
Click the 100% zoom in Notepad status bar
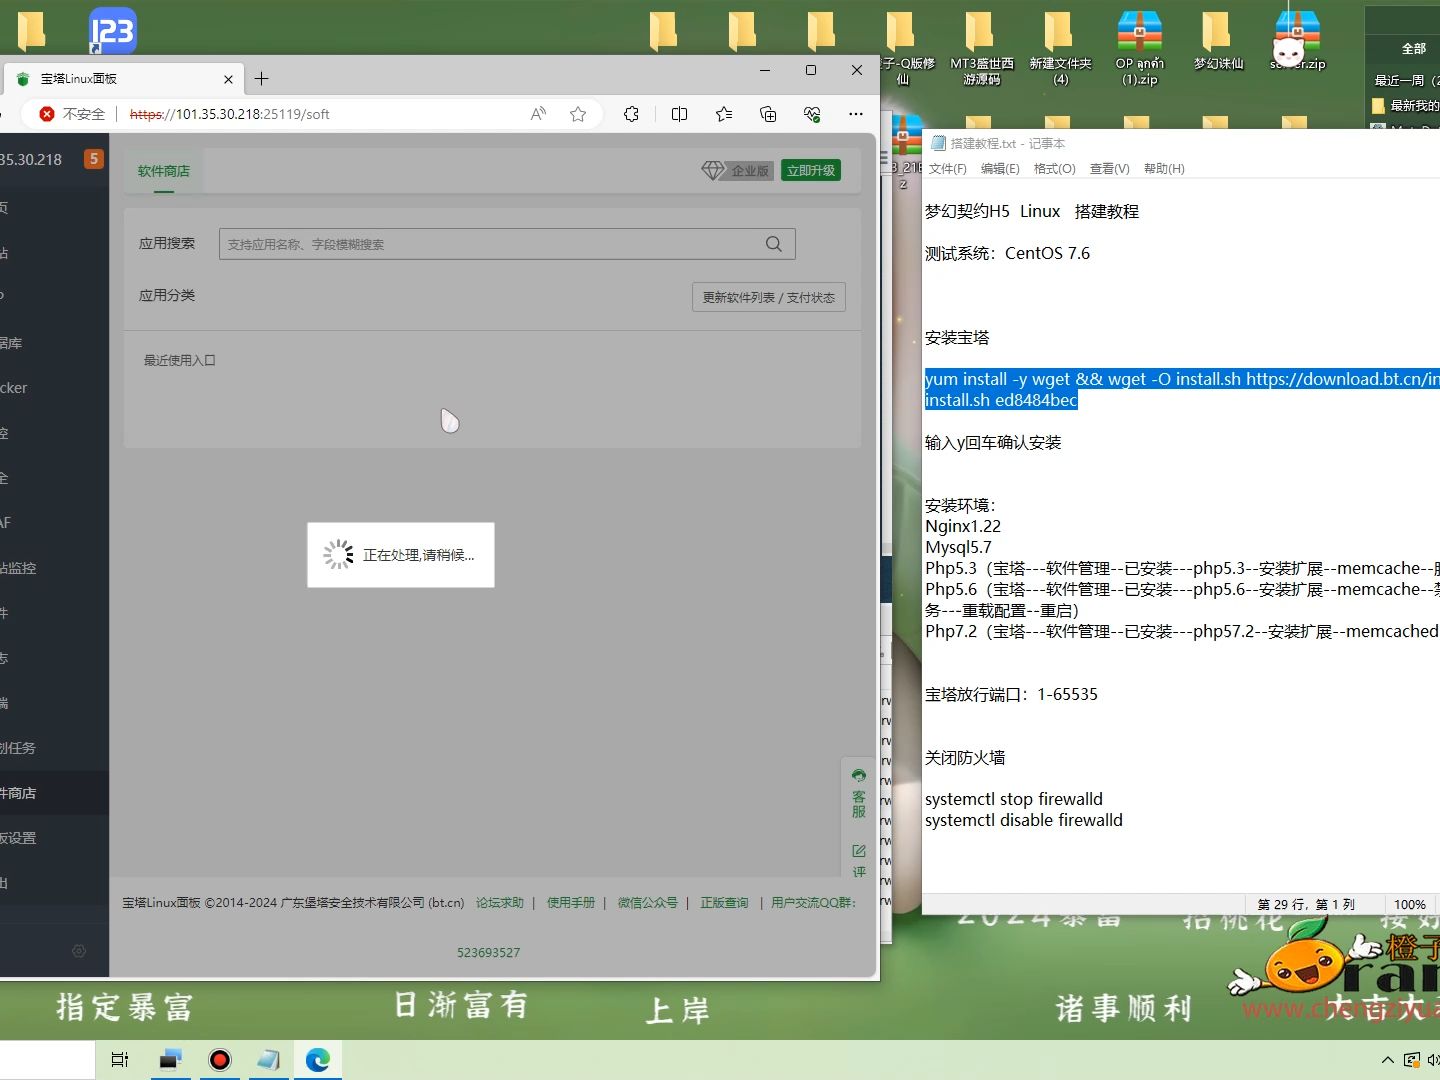click(x=1410, y=904)
